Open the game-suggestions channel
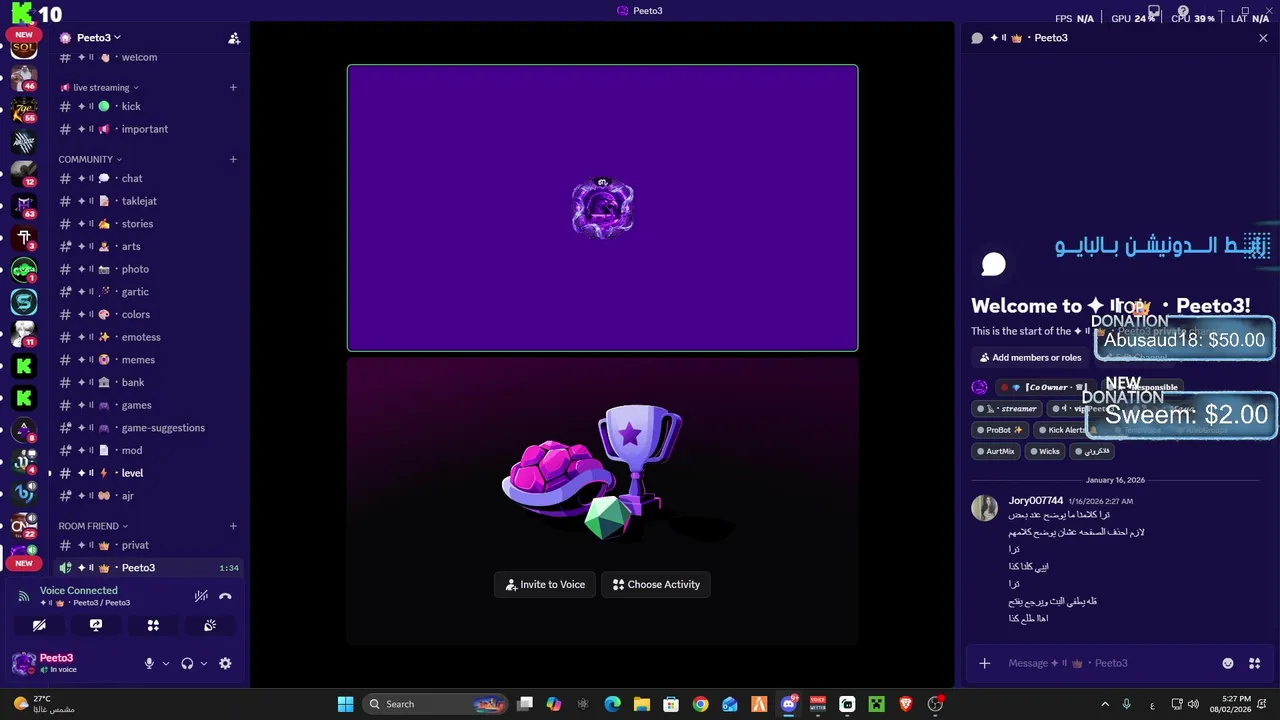Screen dimensions: 1280x720 pos(148,428)
